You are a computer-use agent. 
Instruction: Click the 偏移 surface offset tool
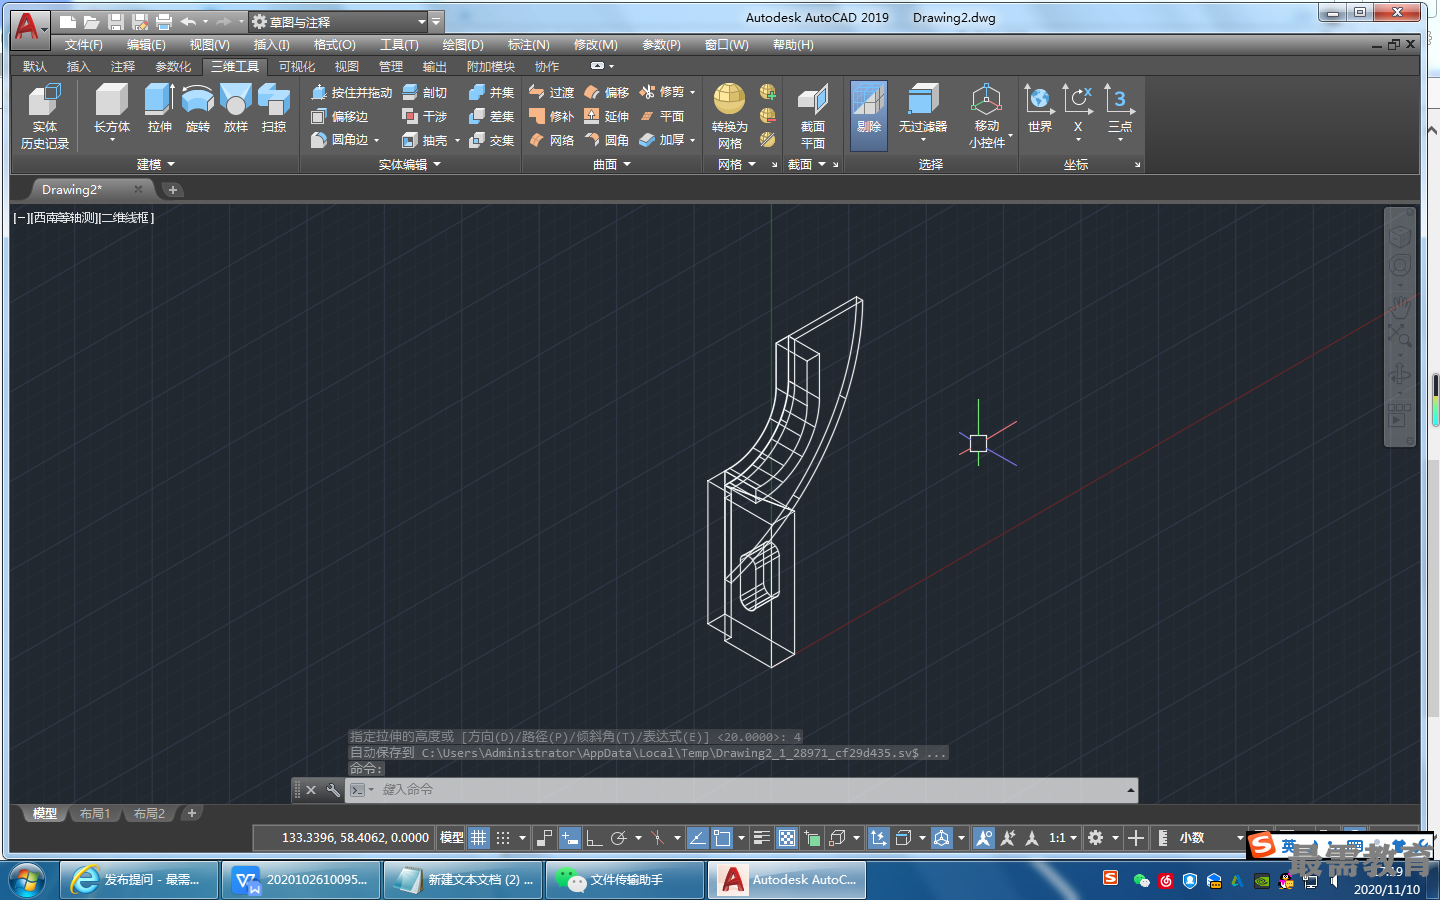click(x=607, y=92)
